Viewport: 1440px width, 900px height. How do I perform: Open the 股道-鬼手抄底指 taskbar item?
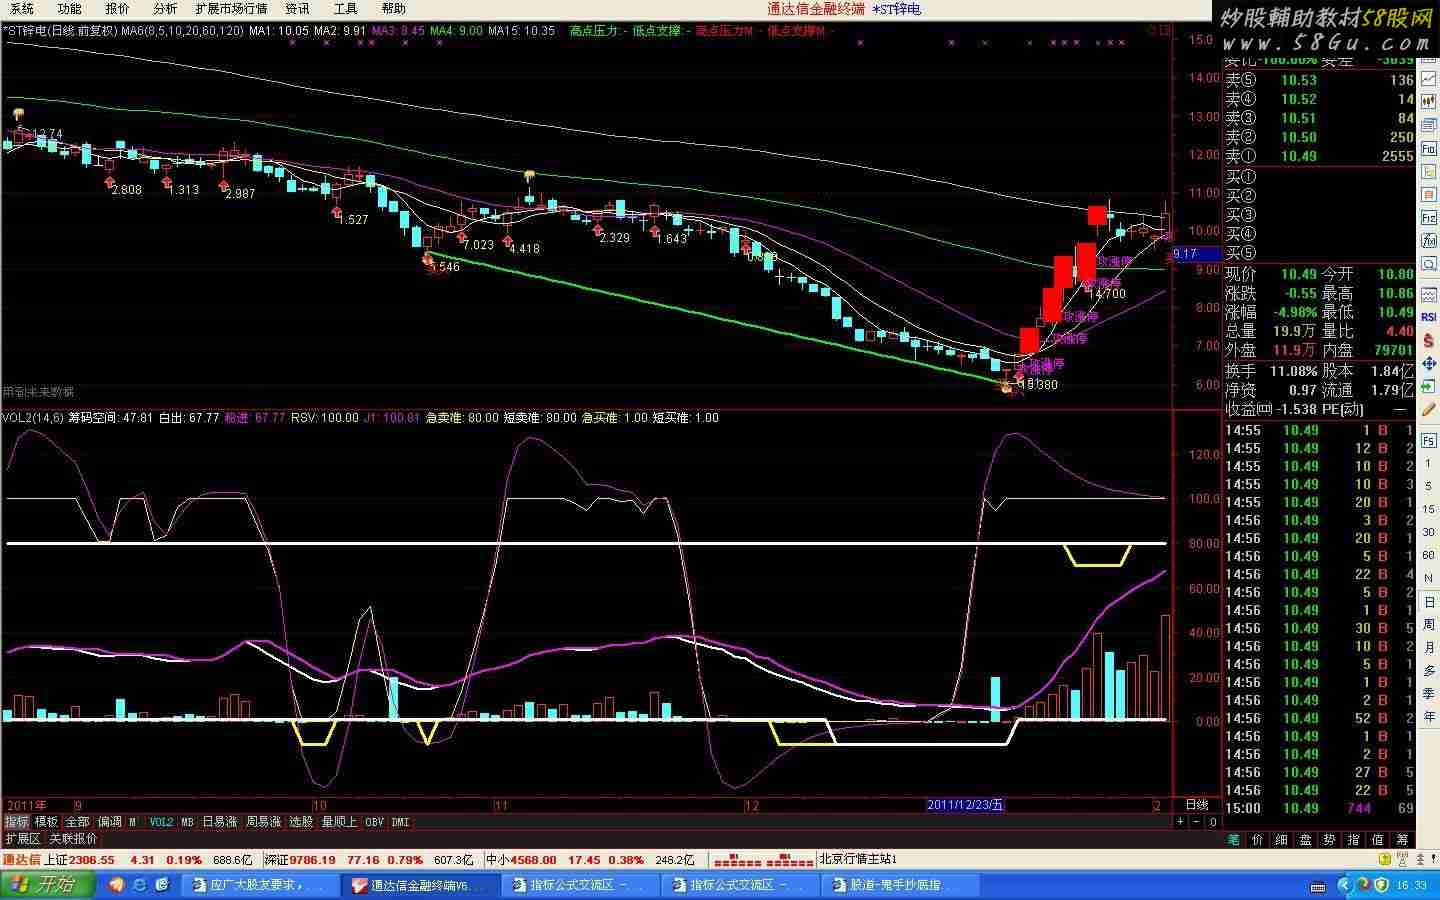900,885
